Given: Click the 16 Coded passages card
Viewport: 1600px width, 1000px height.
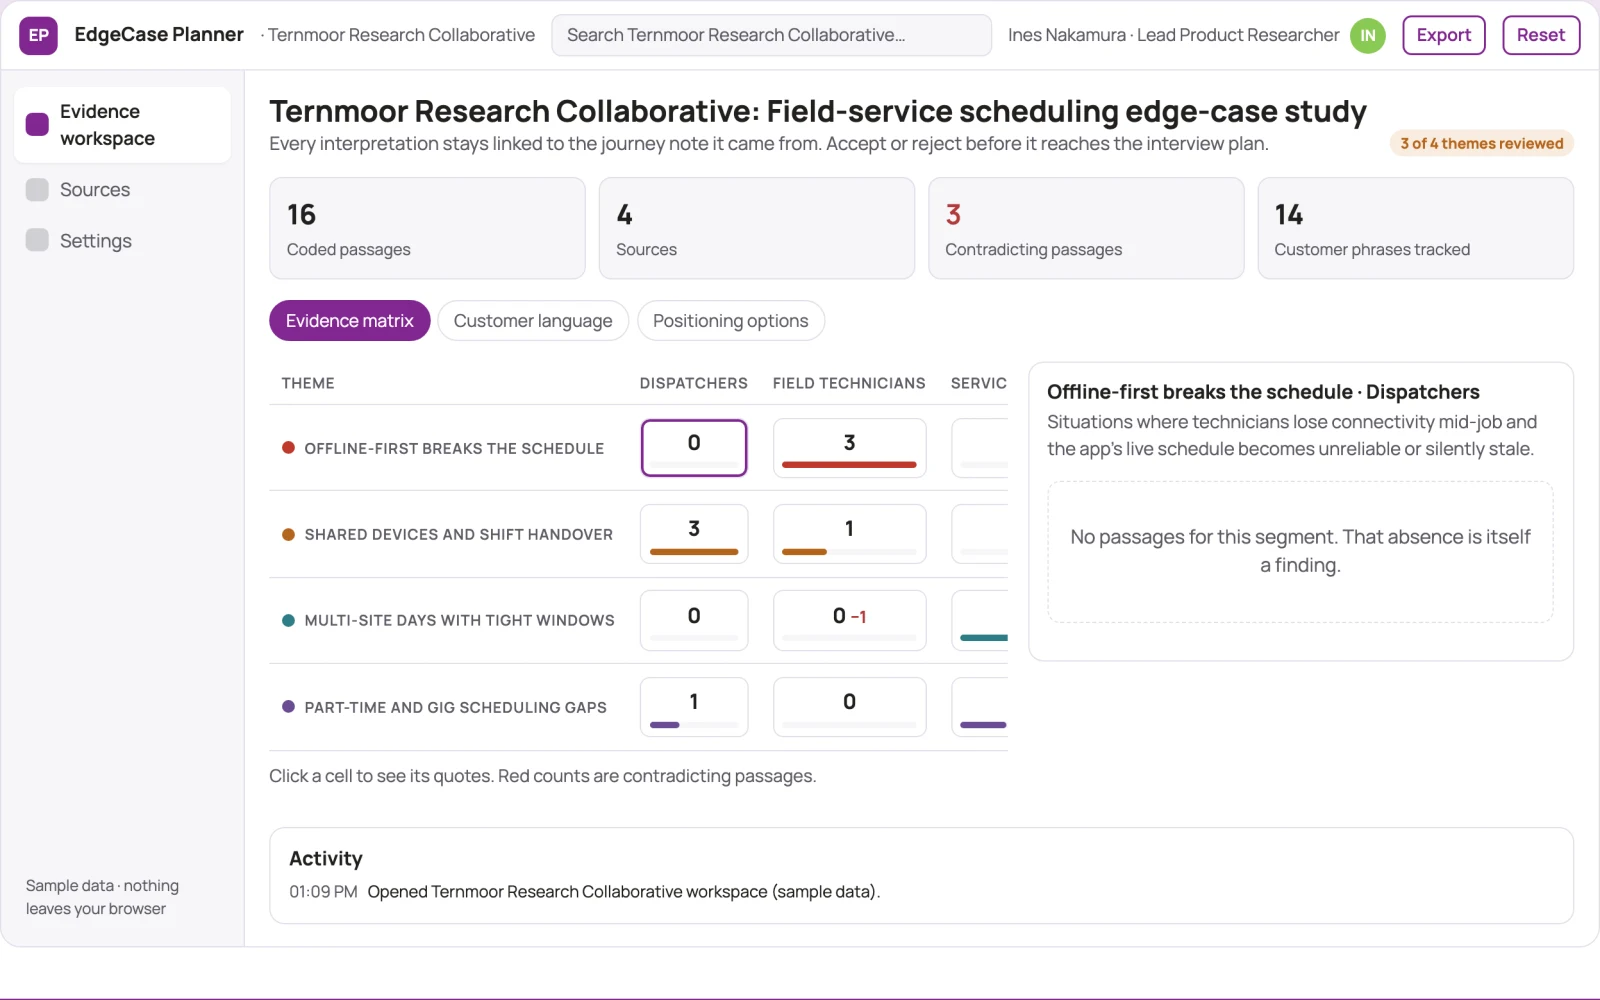Looking at the screenshot, I should pos(427,228).
